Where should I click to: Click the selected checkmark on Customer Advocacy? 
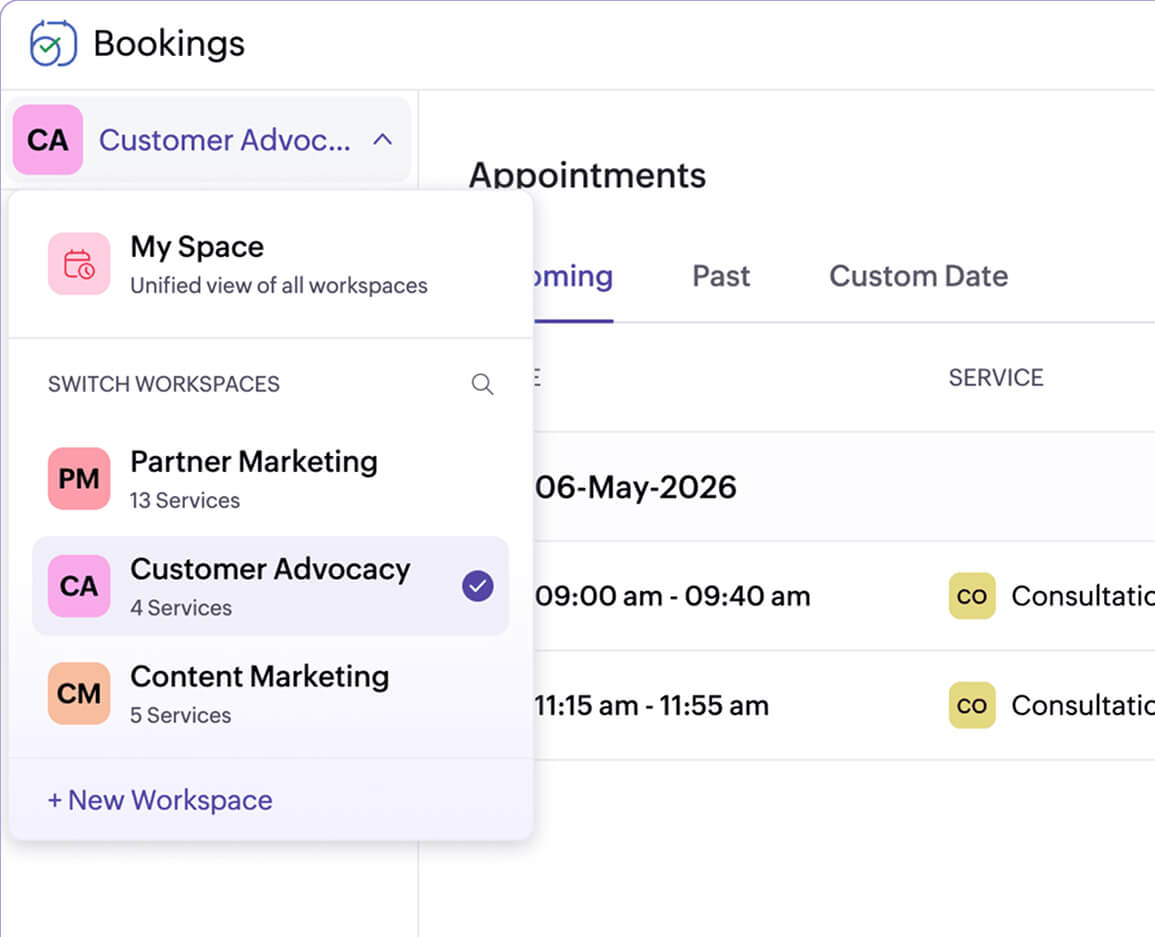478,586
